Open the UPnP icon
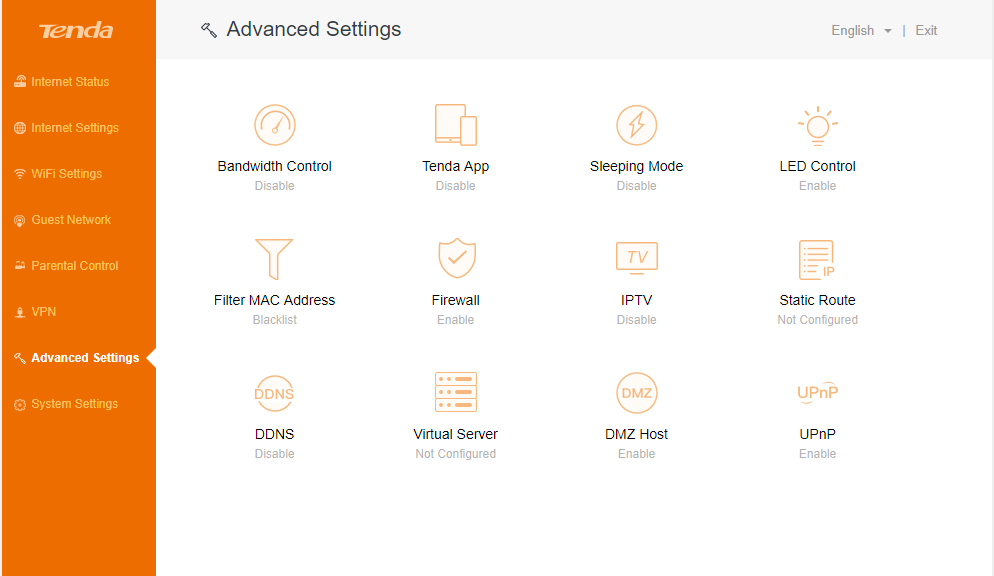This screenshot has width=994, height=576. point(818,393)
